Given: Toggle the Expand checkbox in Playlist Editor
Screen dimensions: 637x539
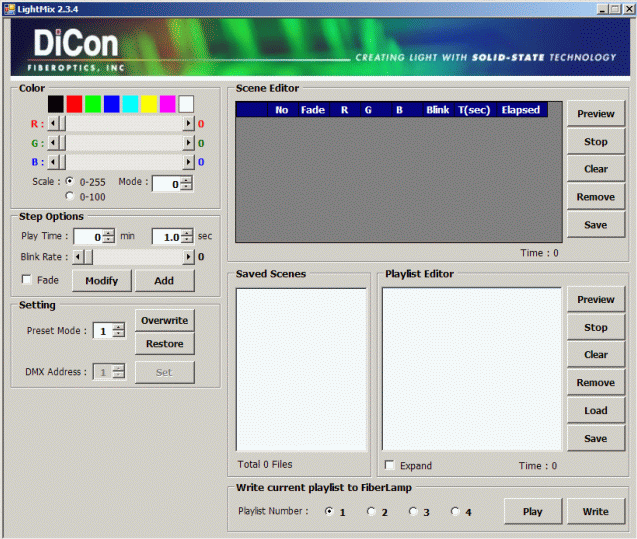Looking at the screenshot, I should (389, 466).
